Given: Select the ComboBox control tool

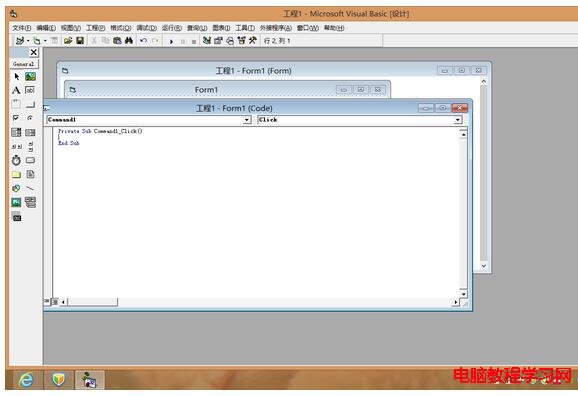Looking at the screenshot, I should 16,132.
